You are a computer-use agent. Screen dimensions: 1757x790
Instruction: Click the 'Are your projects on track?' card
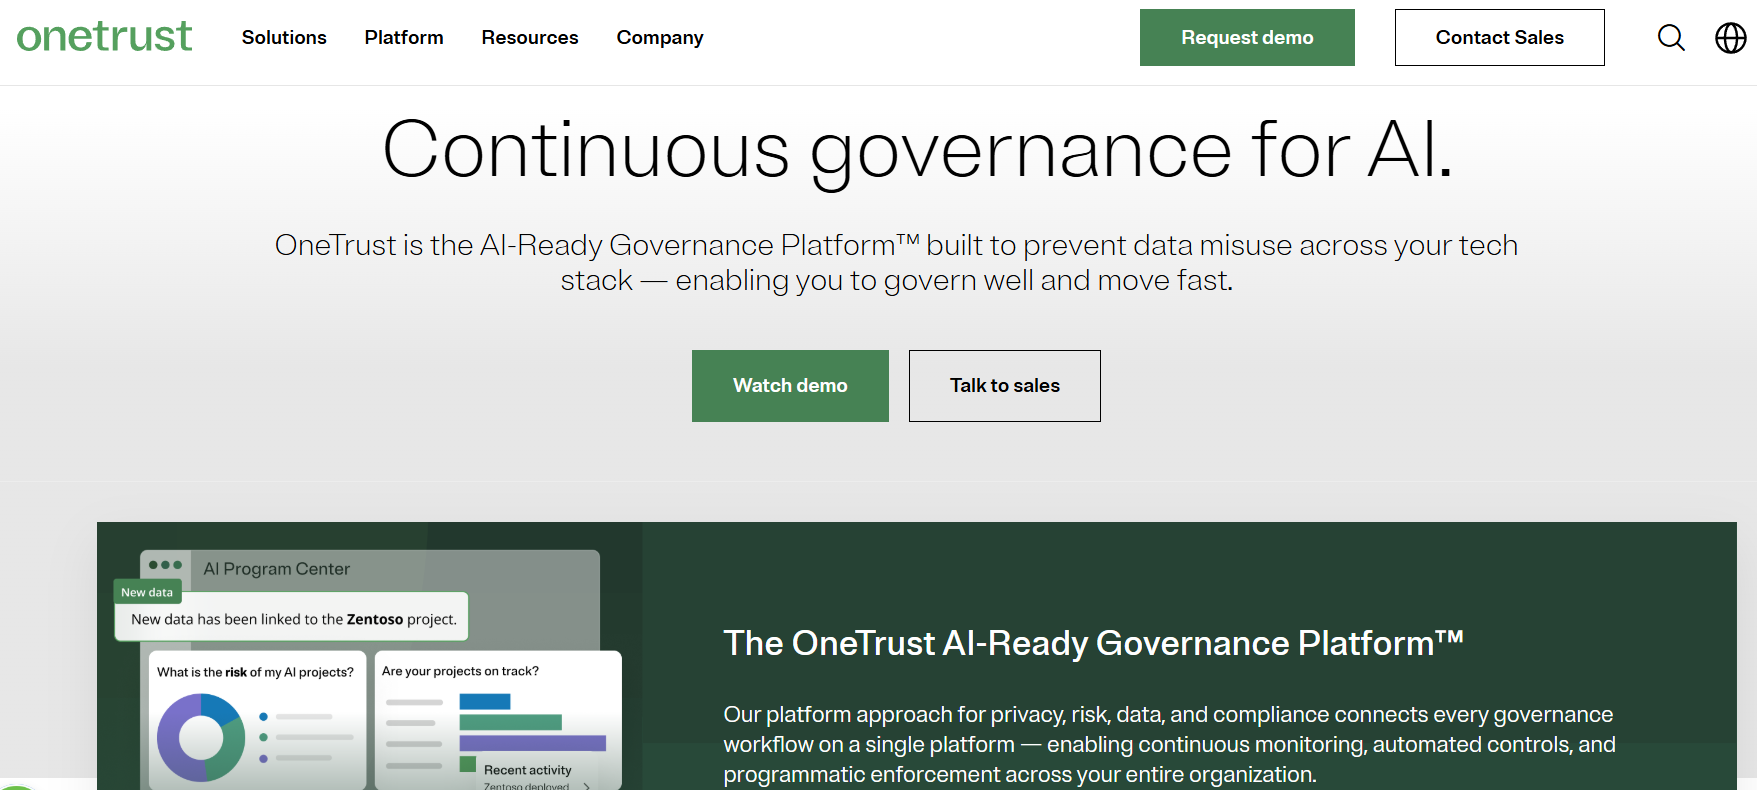(498, 720)
